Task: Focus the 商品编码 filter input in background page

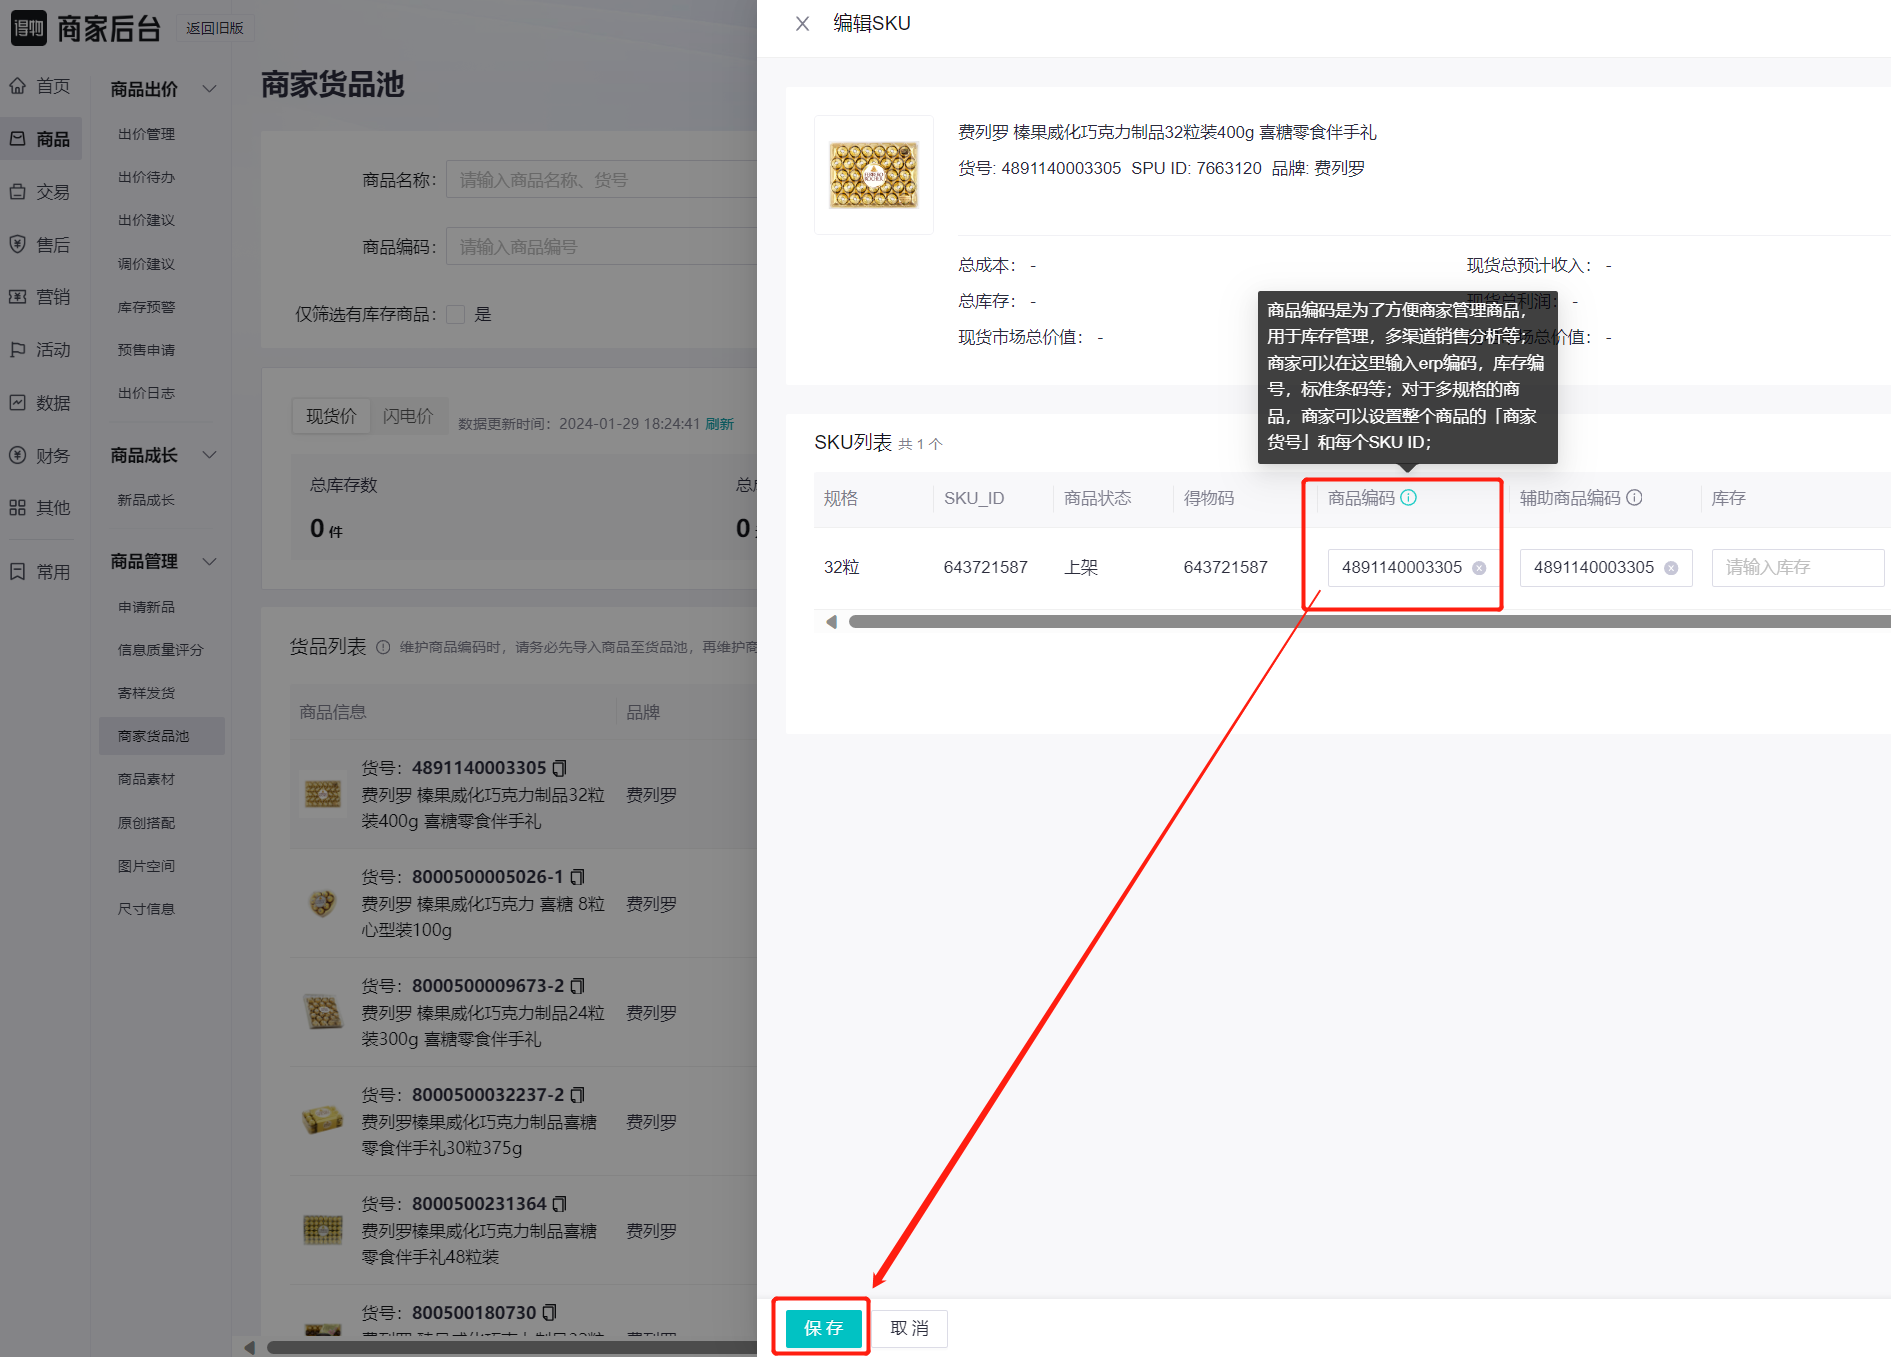Action: (x=601, y=247)
